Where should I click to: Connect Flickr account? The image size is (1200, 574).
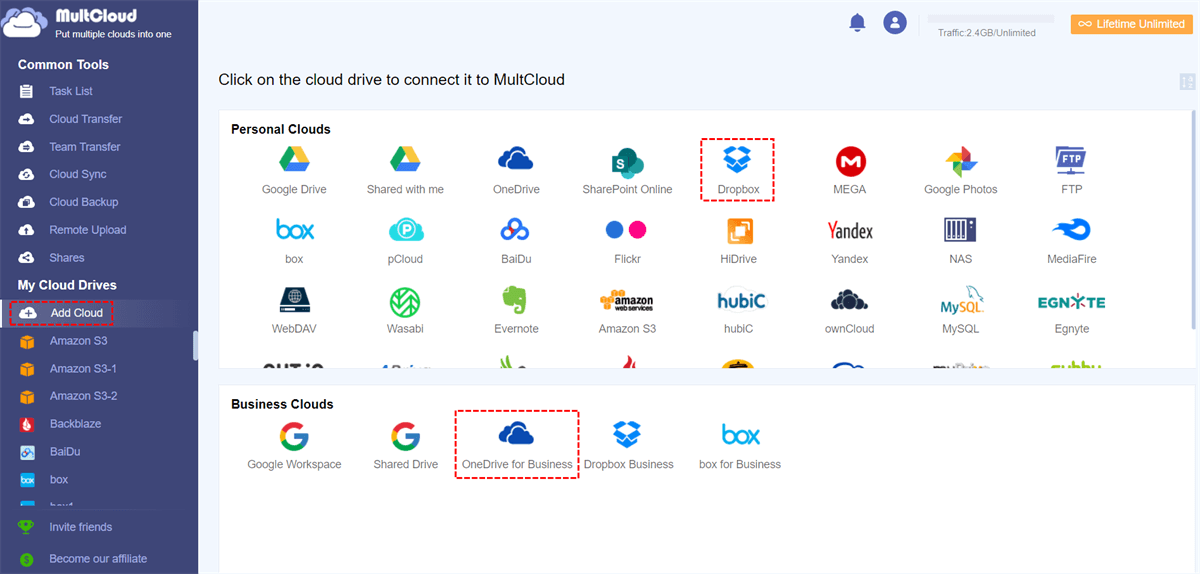tap(627, 241)
